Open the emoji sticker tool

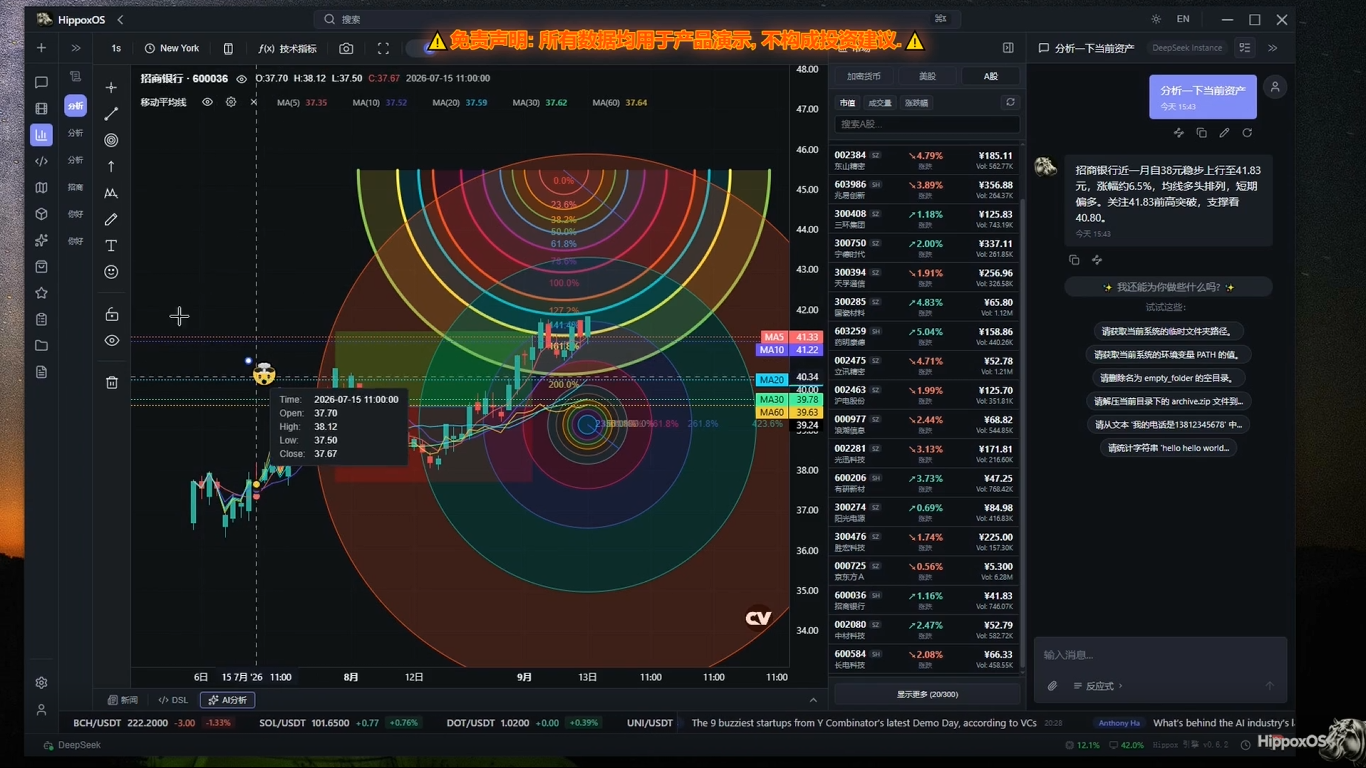[111, 272]
